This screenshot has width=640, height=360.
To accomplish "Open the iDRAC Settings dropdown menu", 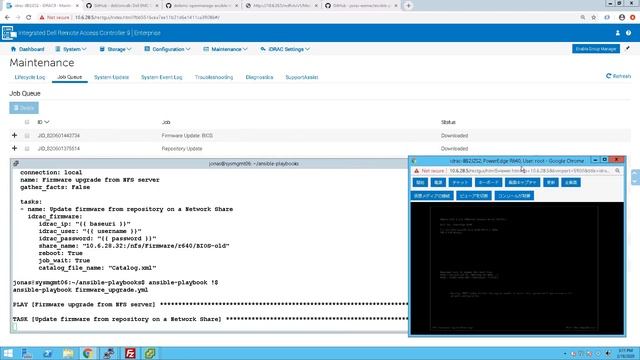I will tap(285, 49).
